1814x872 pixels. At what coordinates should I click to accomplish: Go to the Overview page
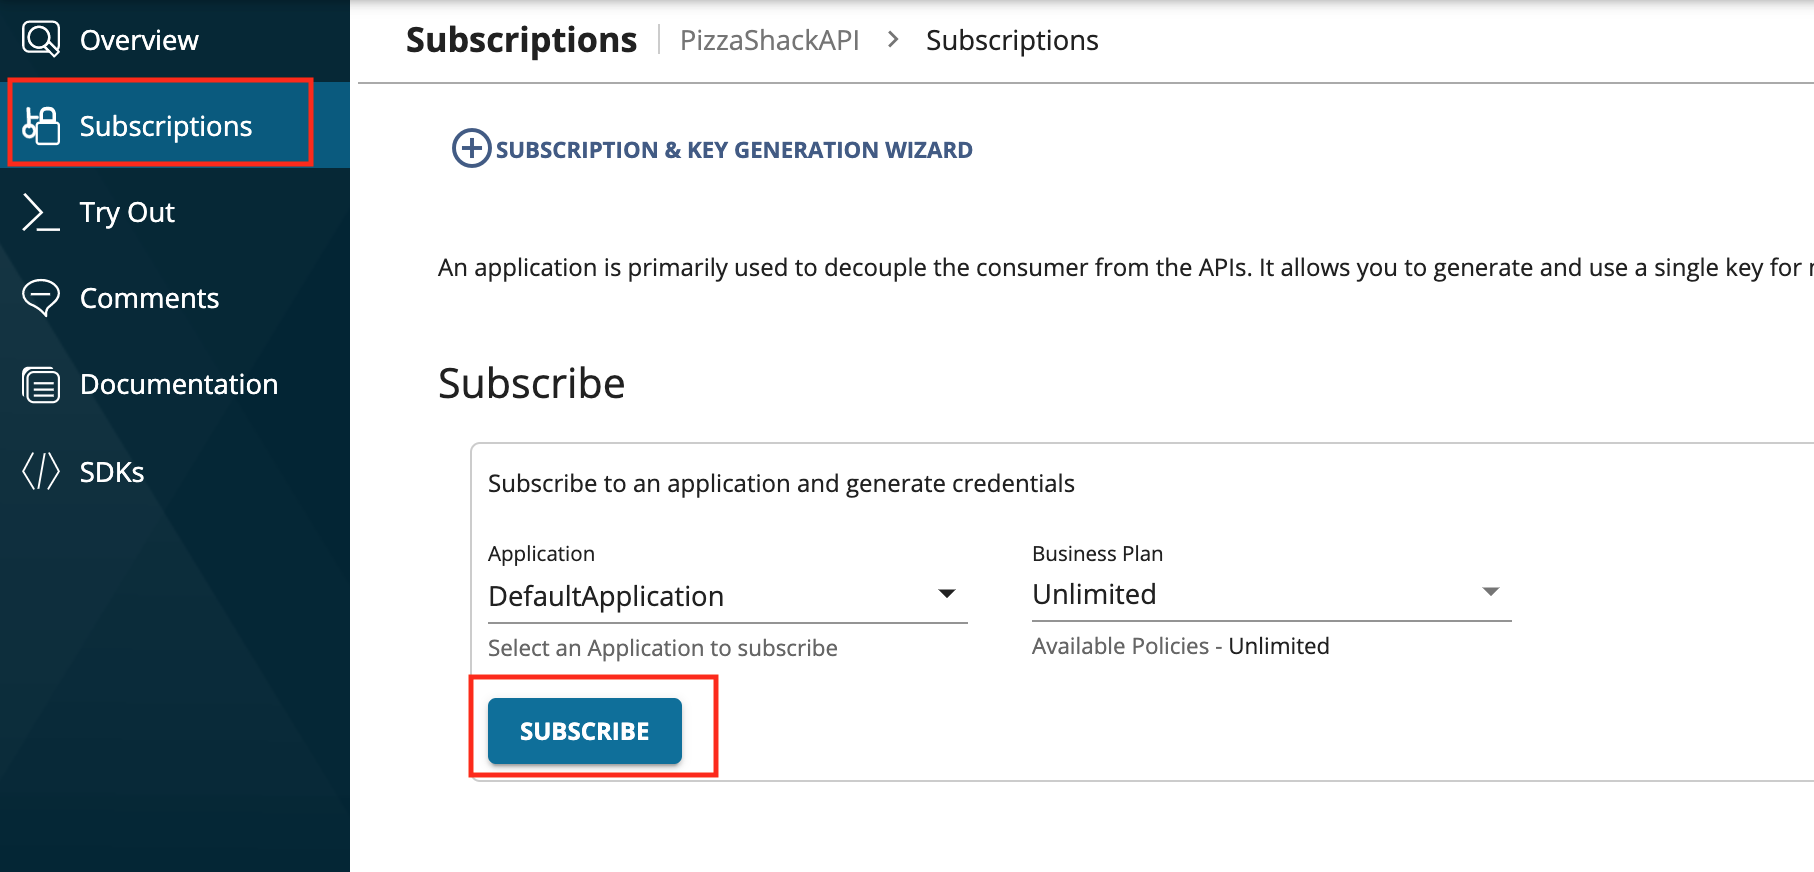coord(138,39)
